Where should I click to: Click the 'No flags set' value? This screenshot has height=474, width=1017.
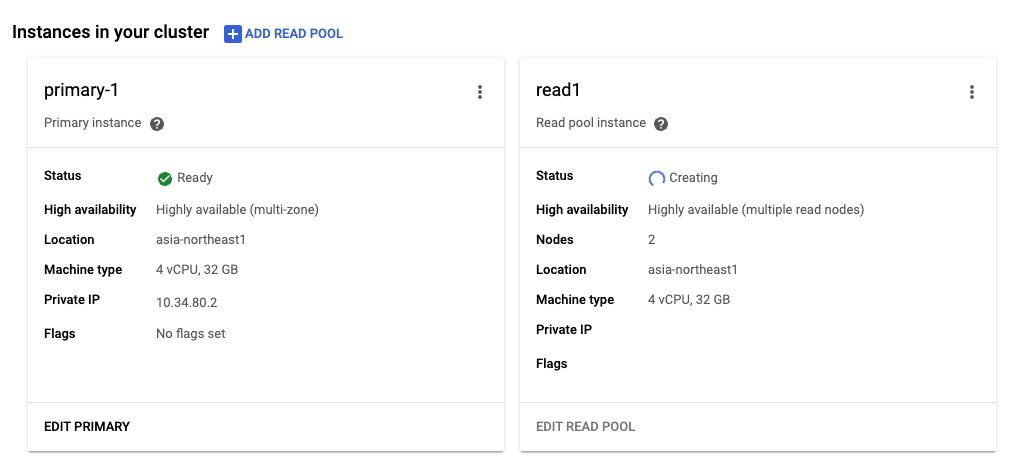pos(191,334)
